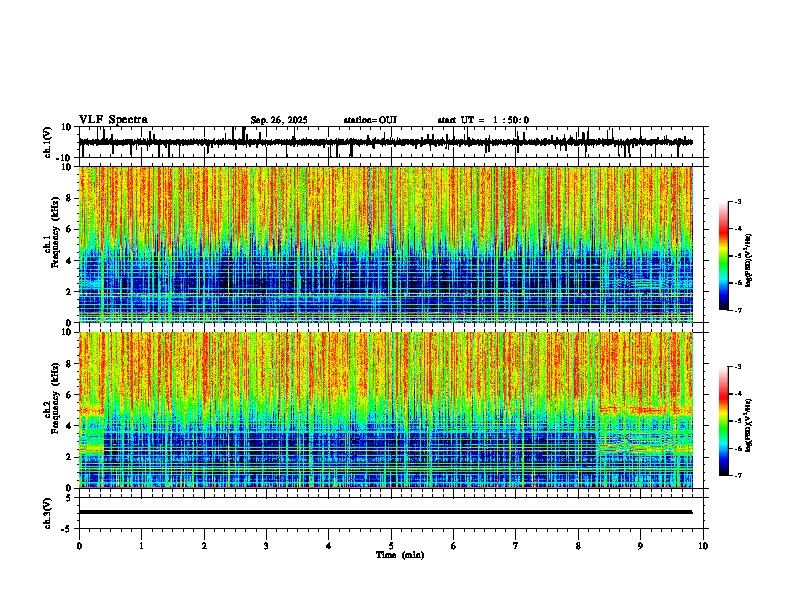Click the "8" kHz tick on ch.2 frequency axis
The width and height of the screenshot is (792, 612).
coord(70,364)
